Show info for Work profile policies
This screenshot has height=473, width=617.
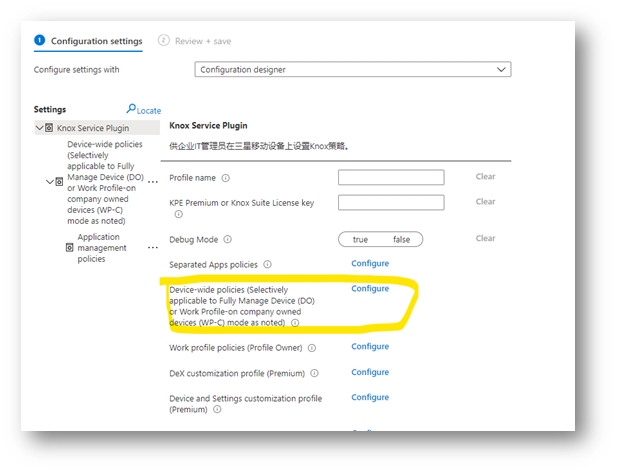[312, 348]
